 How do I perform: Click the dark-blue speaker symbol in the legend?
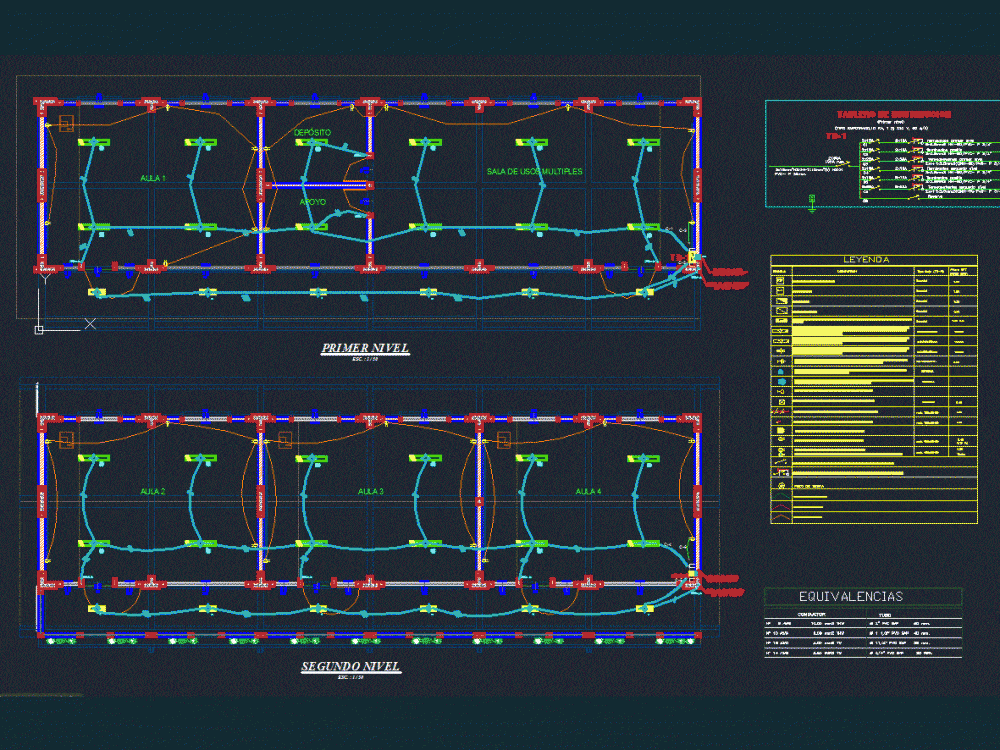780,381
